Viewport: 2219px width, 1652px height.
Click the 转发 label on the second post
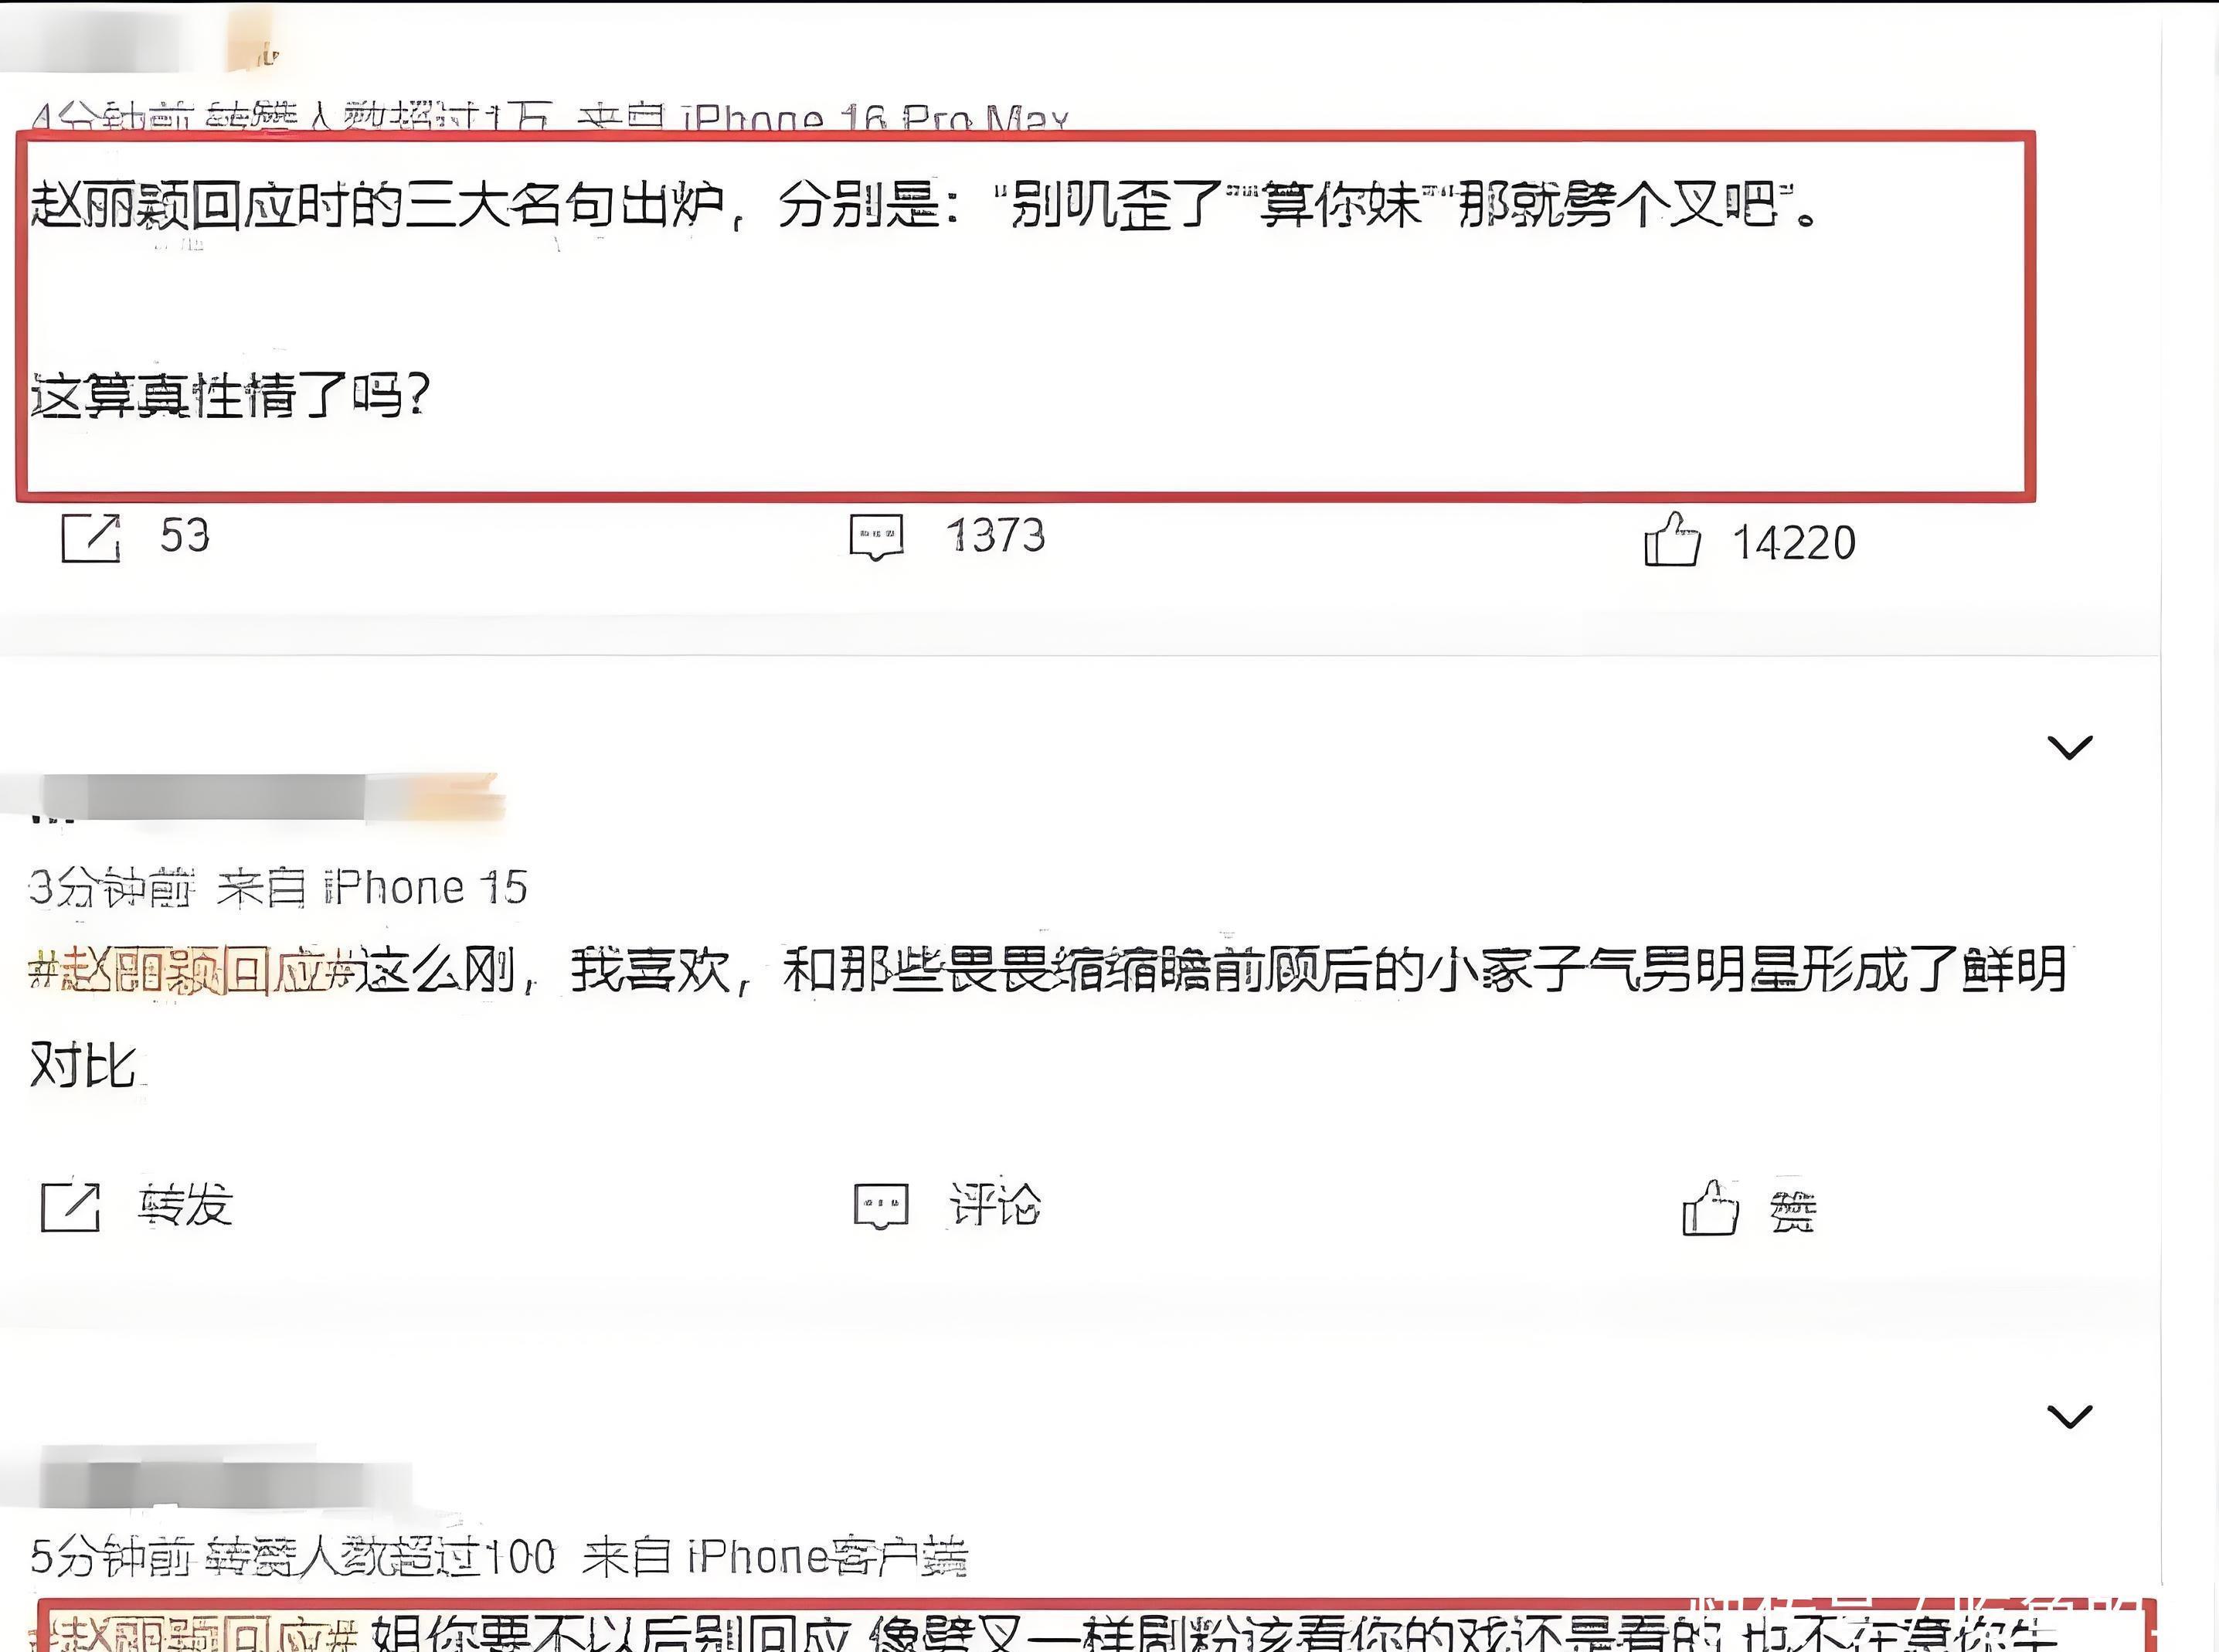tap(186, 1205)
